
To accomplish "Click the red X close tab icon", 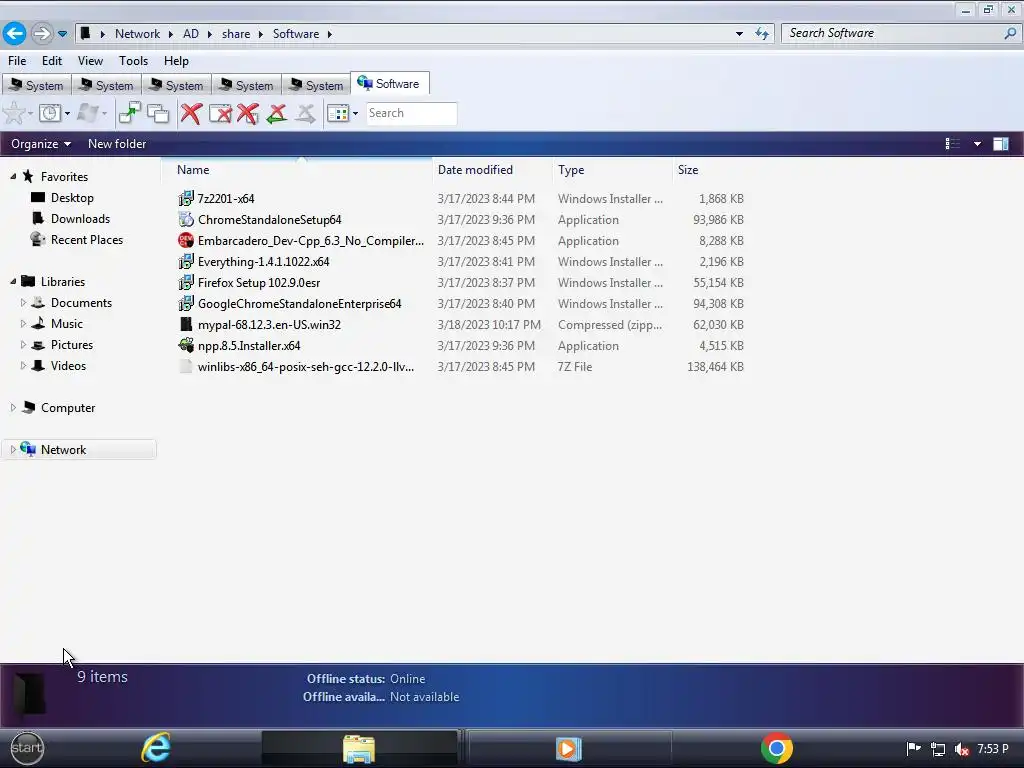I will [x=191, y=113].
